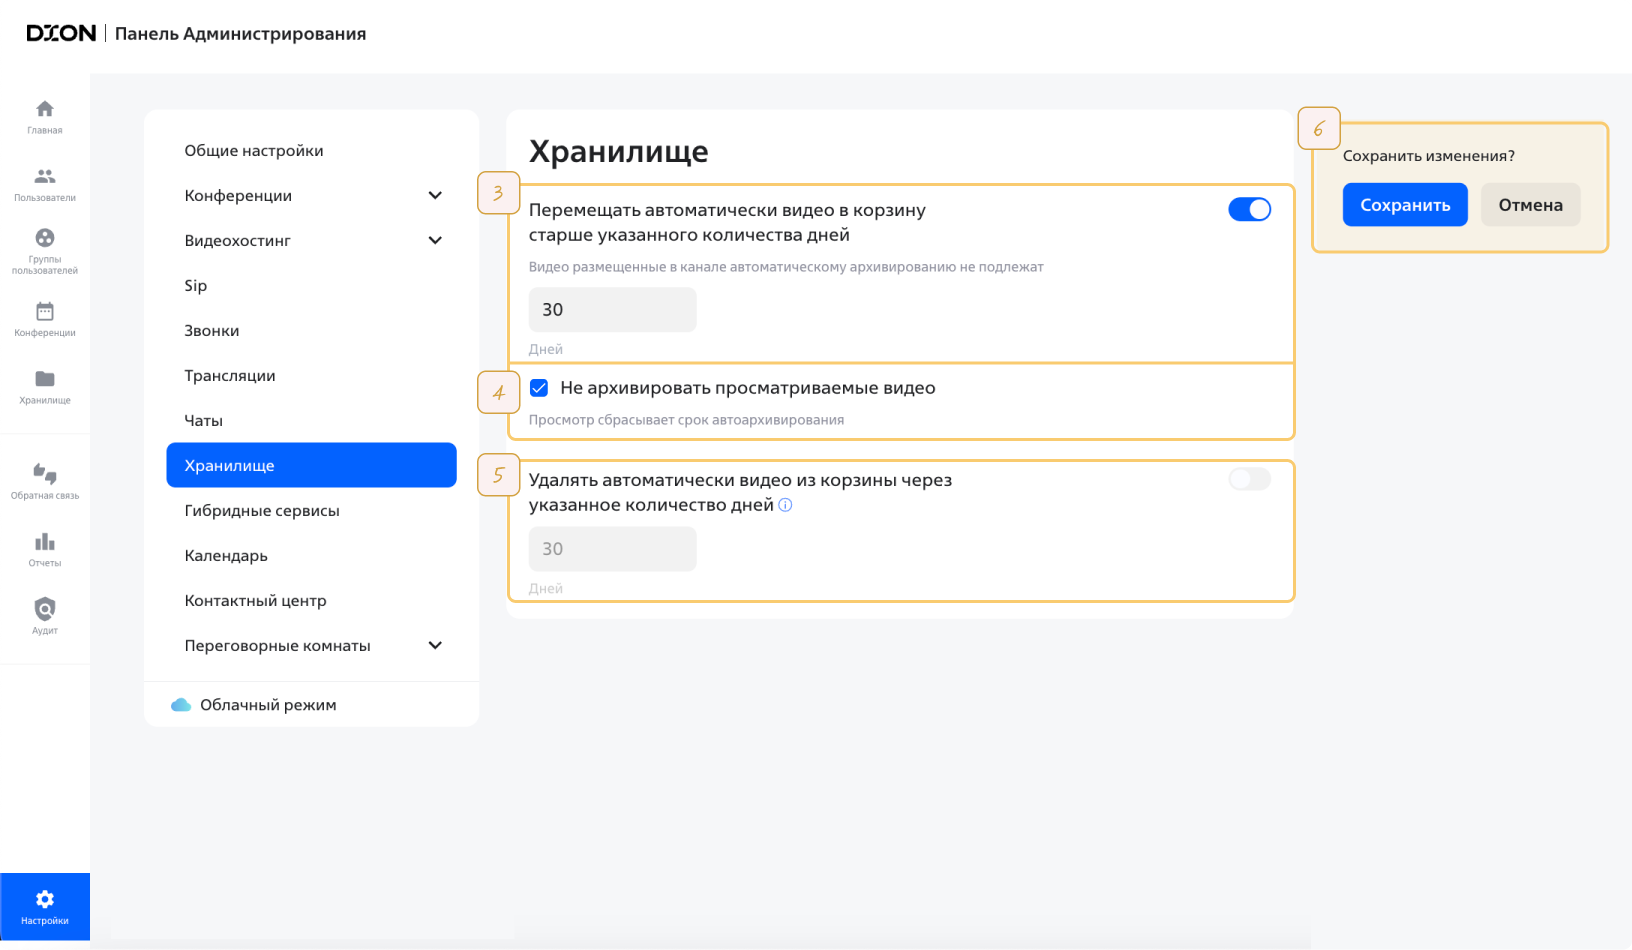
Task: Expand Переговорные комнаты submenu chevron
Action: click(x=435, y=645)
